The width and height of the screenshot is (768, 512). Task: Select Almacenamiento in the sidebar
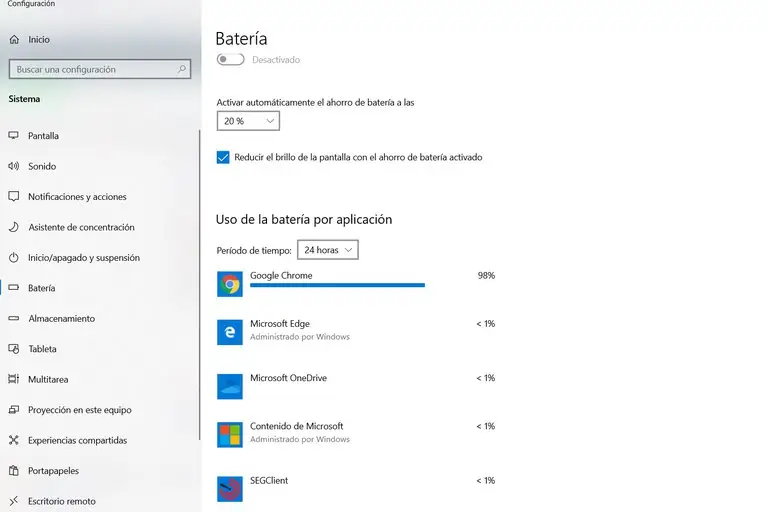coord(62,318)
